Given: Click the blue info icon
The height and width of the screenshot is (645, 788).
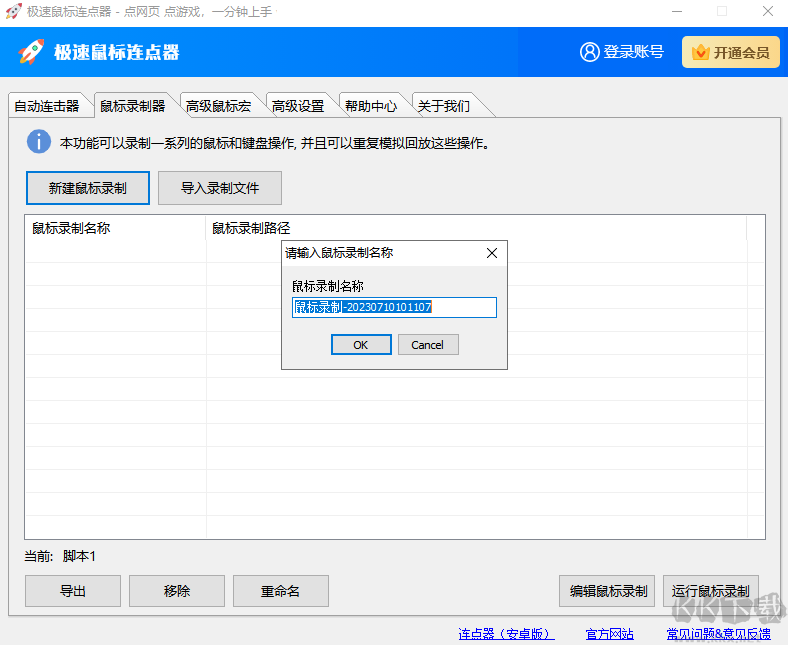Looking at the screenshot, I should click(x=39, y=142).
